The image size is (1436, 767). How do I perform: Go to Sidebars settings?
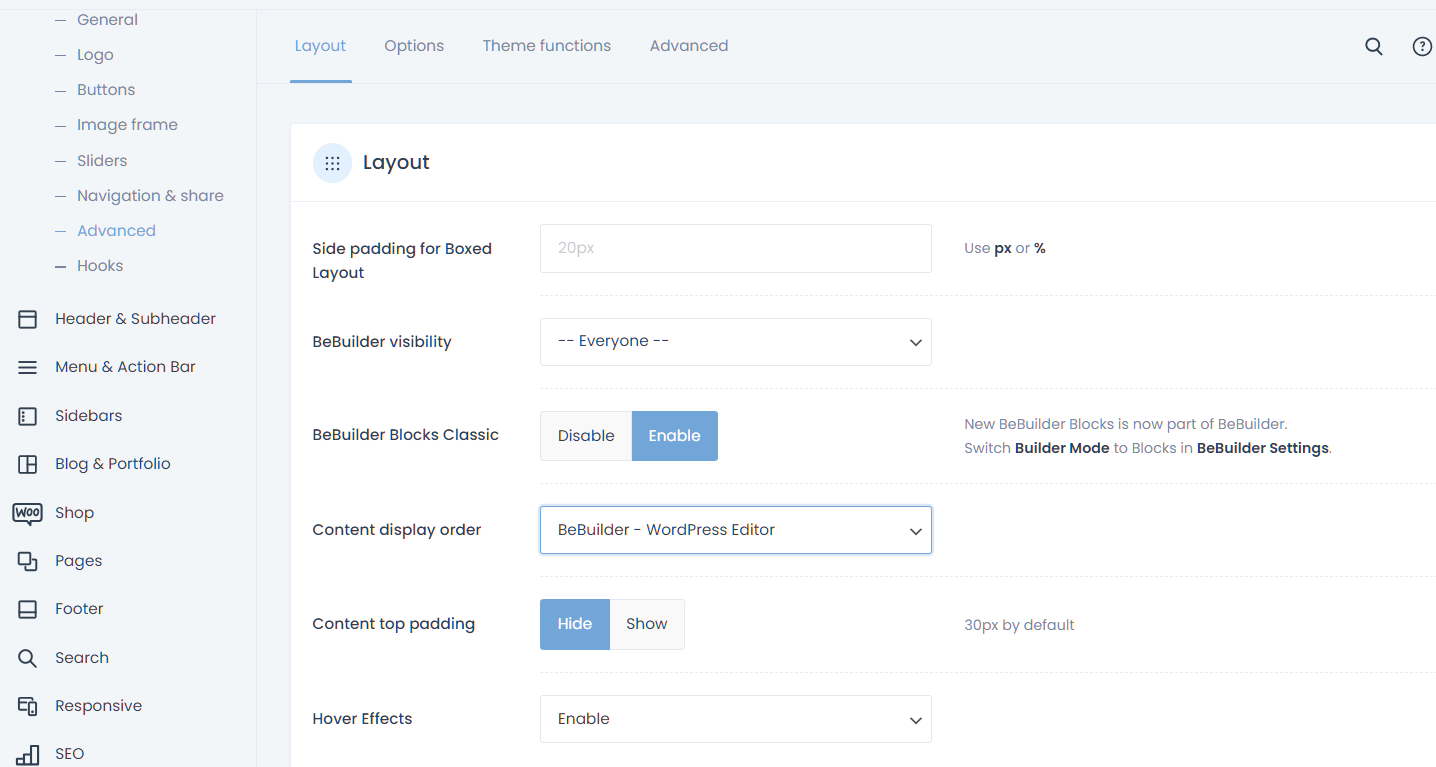[x=88, y=416]
